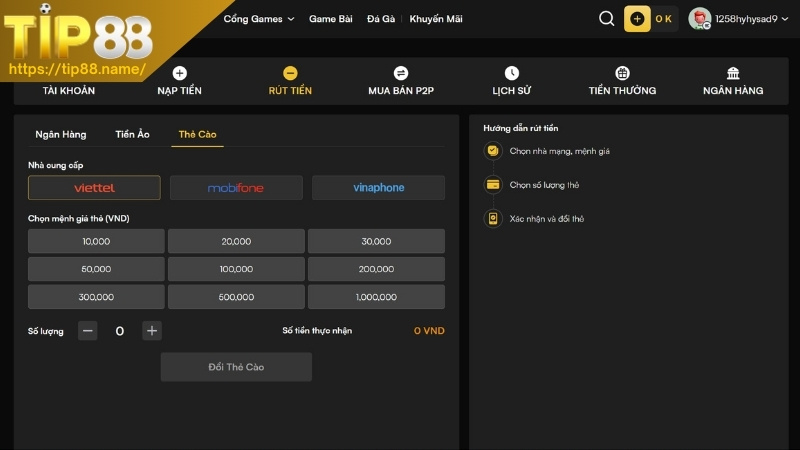Decrease card quantity with minus stepper
Screen dimensions: 800x450
(88, 331)
